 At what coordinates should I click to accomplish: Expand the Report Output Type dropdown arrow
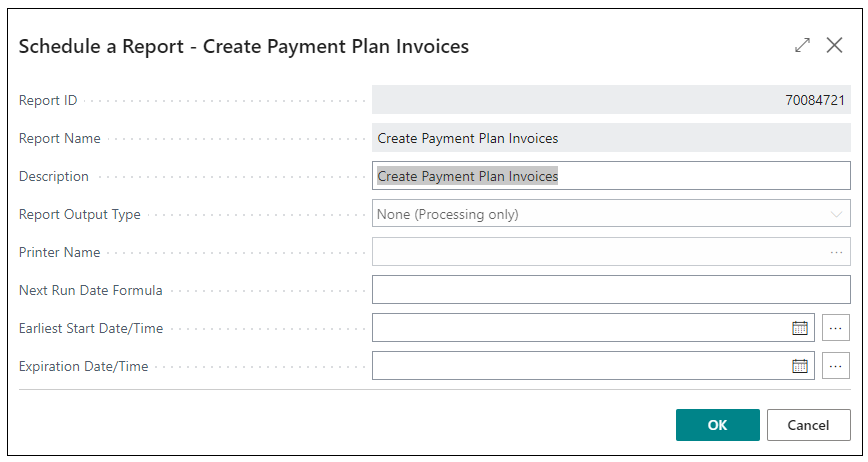(836, 214)
